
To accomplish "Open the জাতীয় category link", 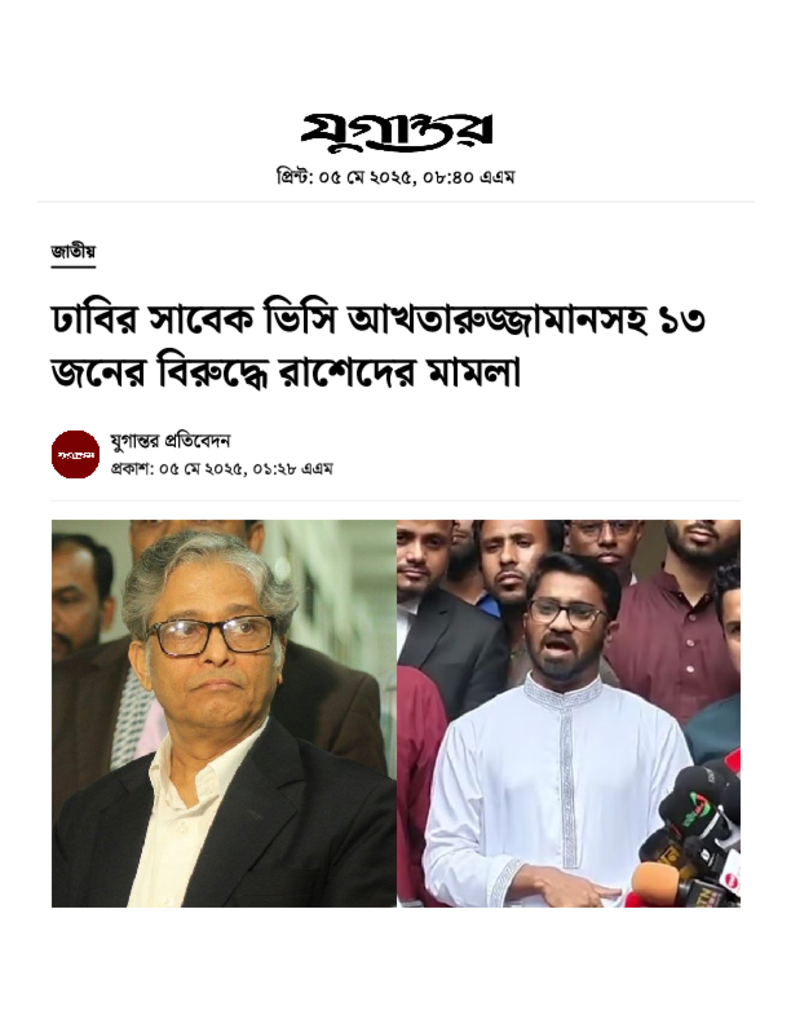I will coord(74,251).
